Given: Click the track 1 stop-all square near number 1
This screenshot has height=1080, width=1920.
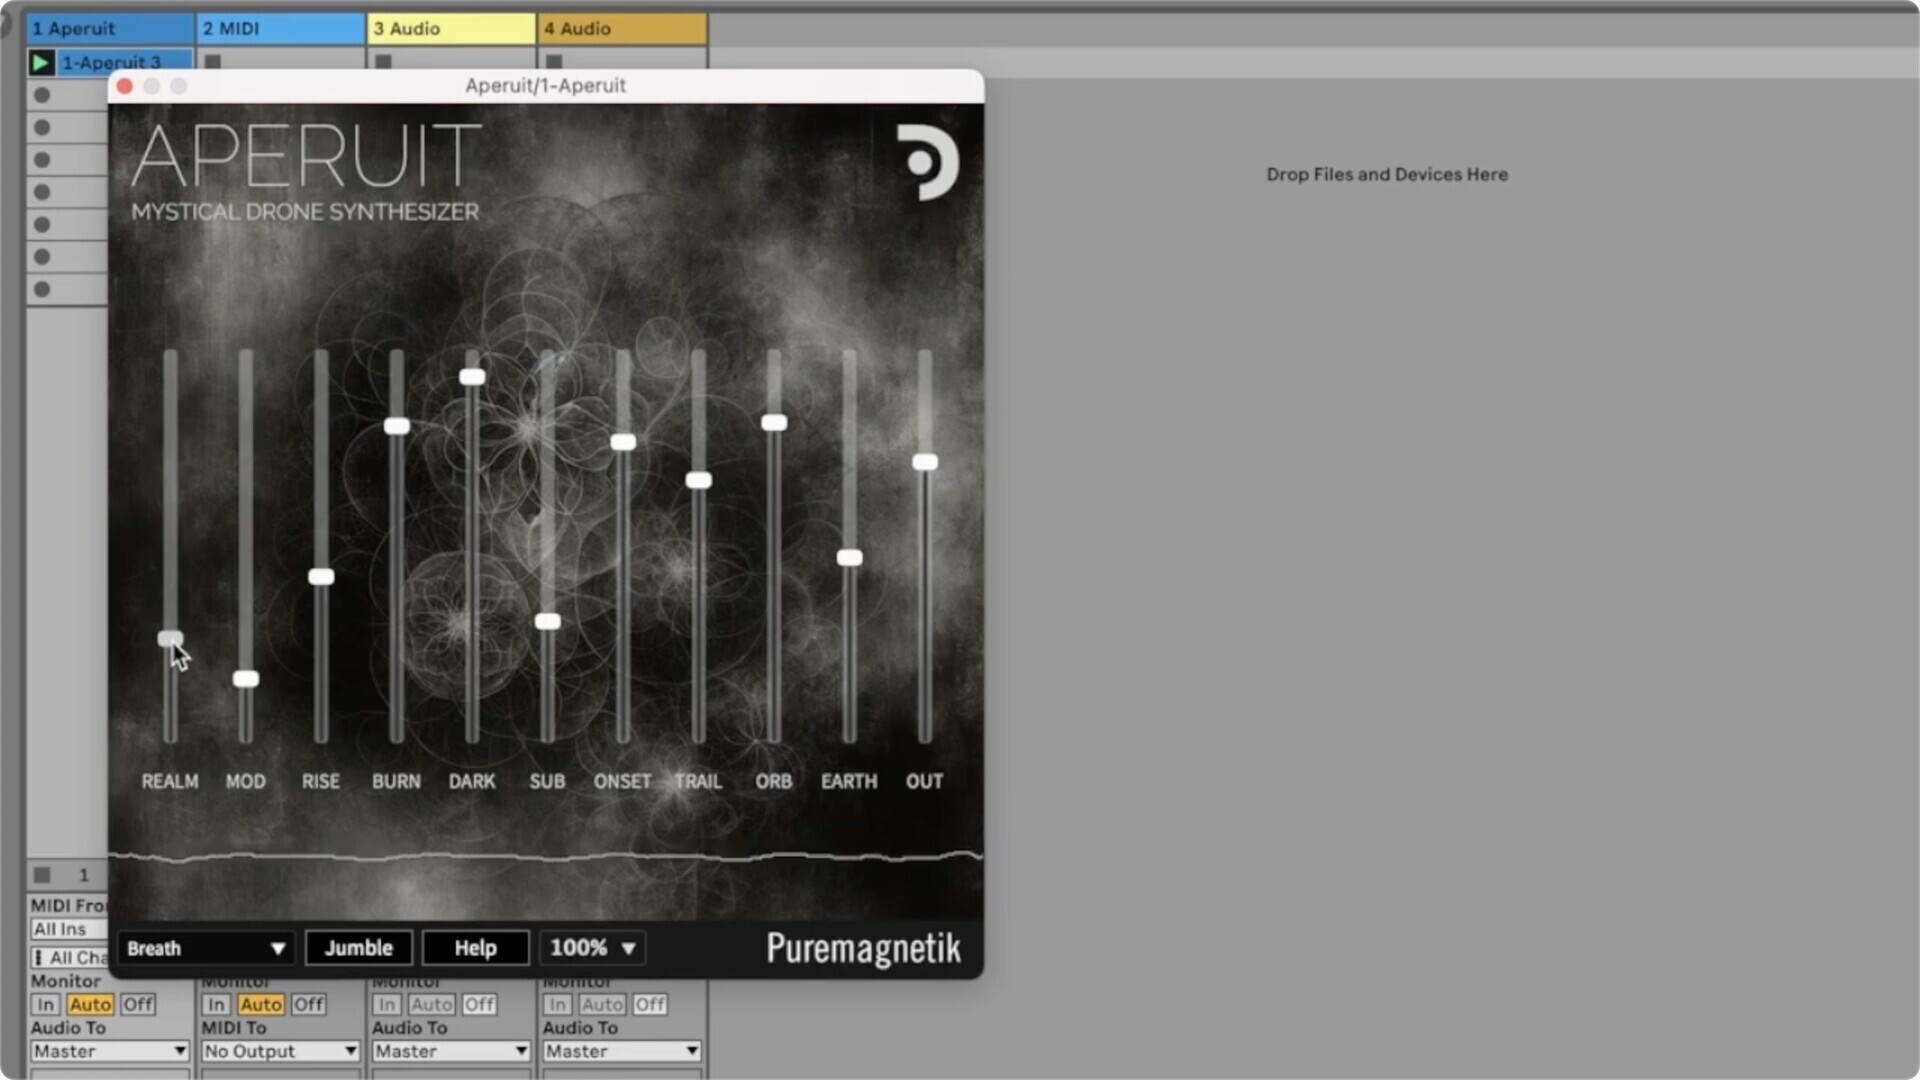Looking at the screenshot, I should pos(42,875).
